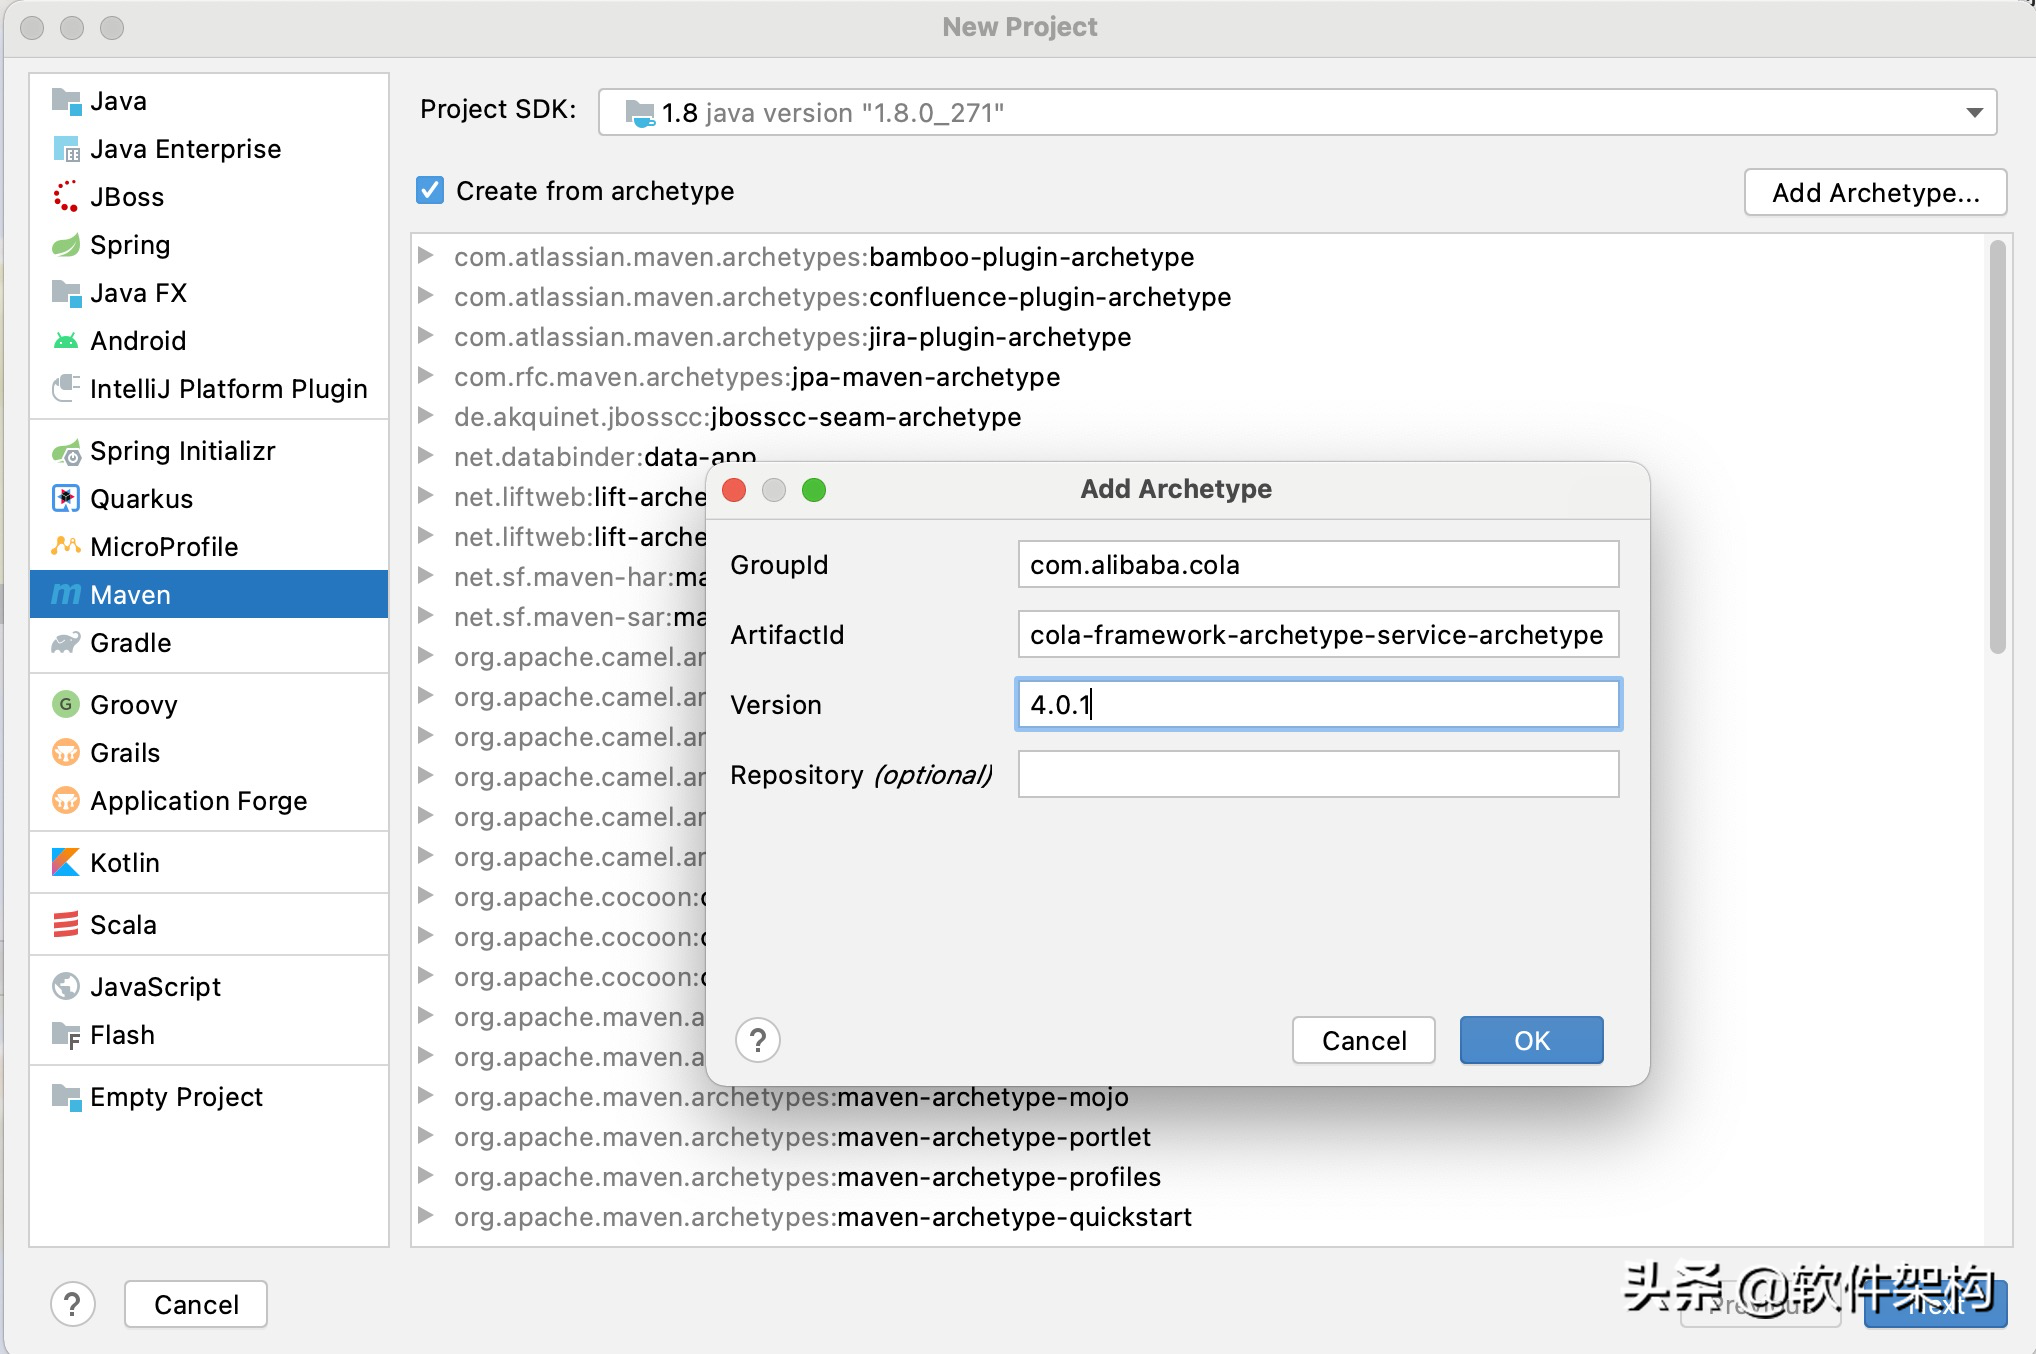Select the Maven project type

pyautogui.click(x=209, y=594)
